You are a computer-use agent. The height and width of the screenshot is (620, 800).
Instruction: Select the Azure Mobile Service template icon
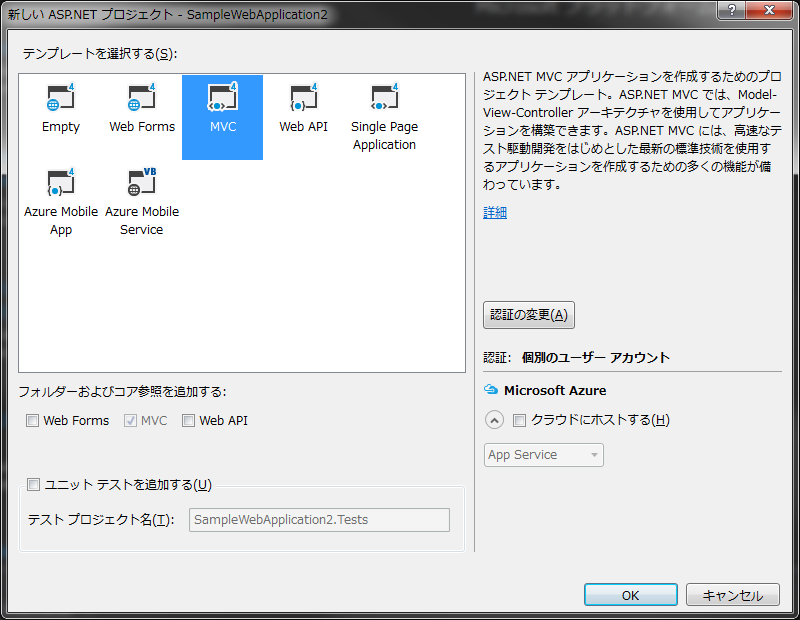pyautogui.click(x=142, y=182)
